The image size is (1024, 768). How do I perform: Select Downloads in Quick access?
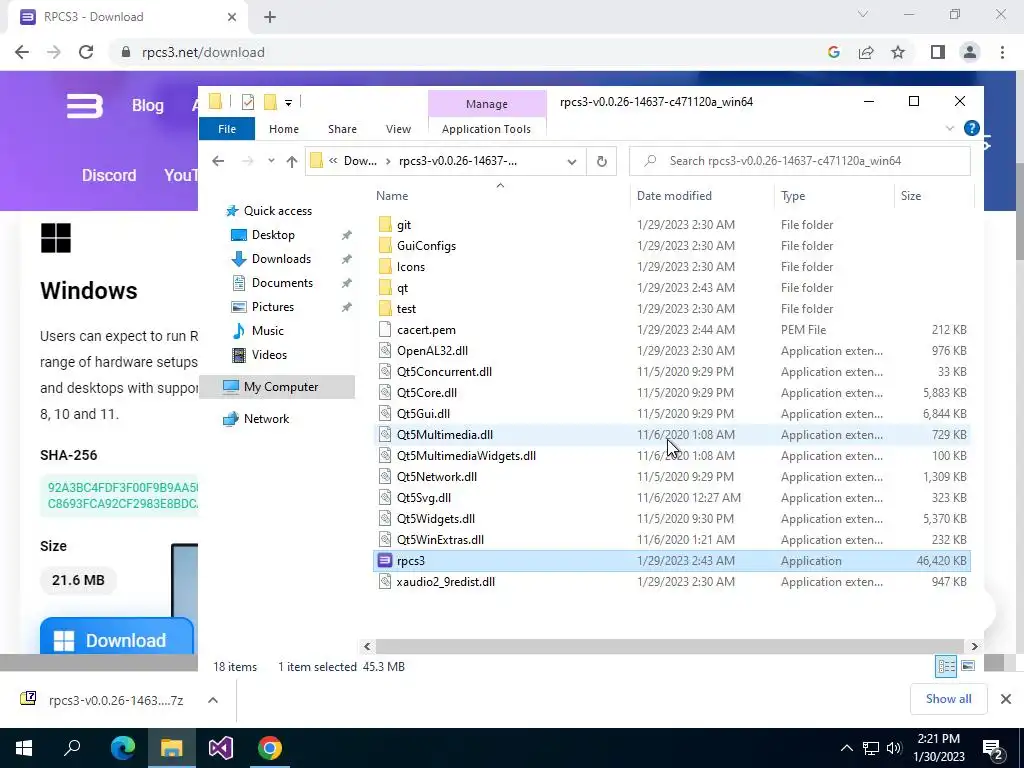pyautogui.click(x=281, y=259)
